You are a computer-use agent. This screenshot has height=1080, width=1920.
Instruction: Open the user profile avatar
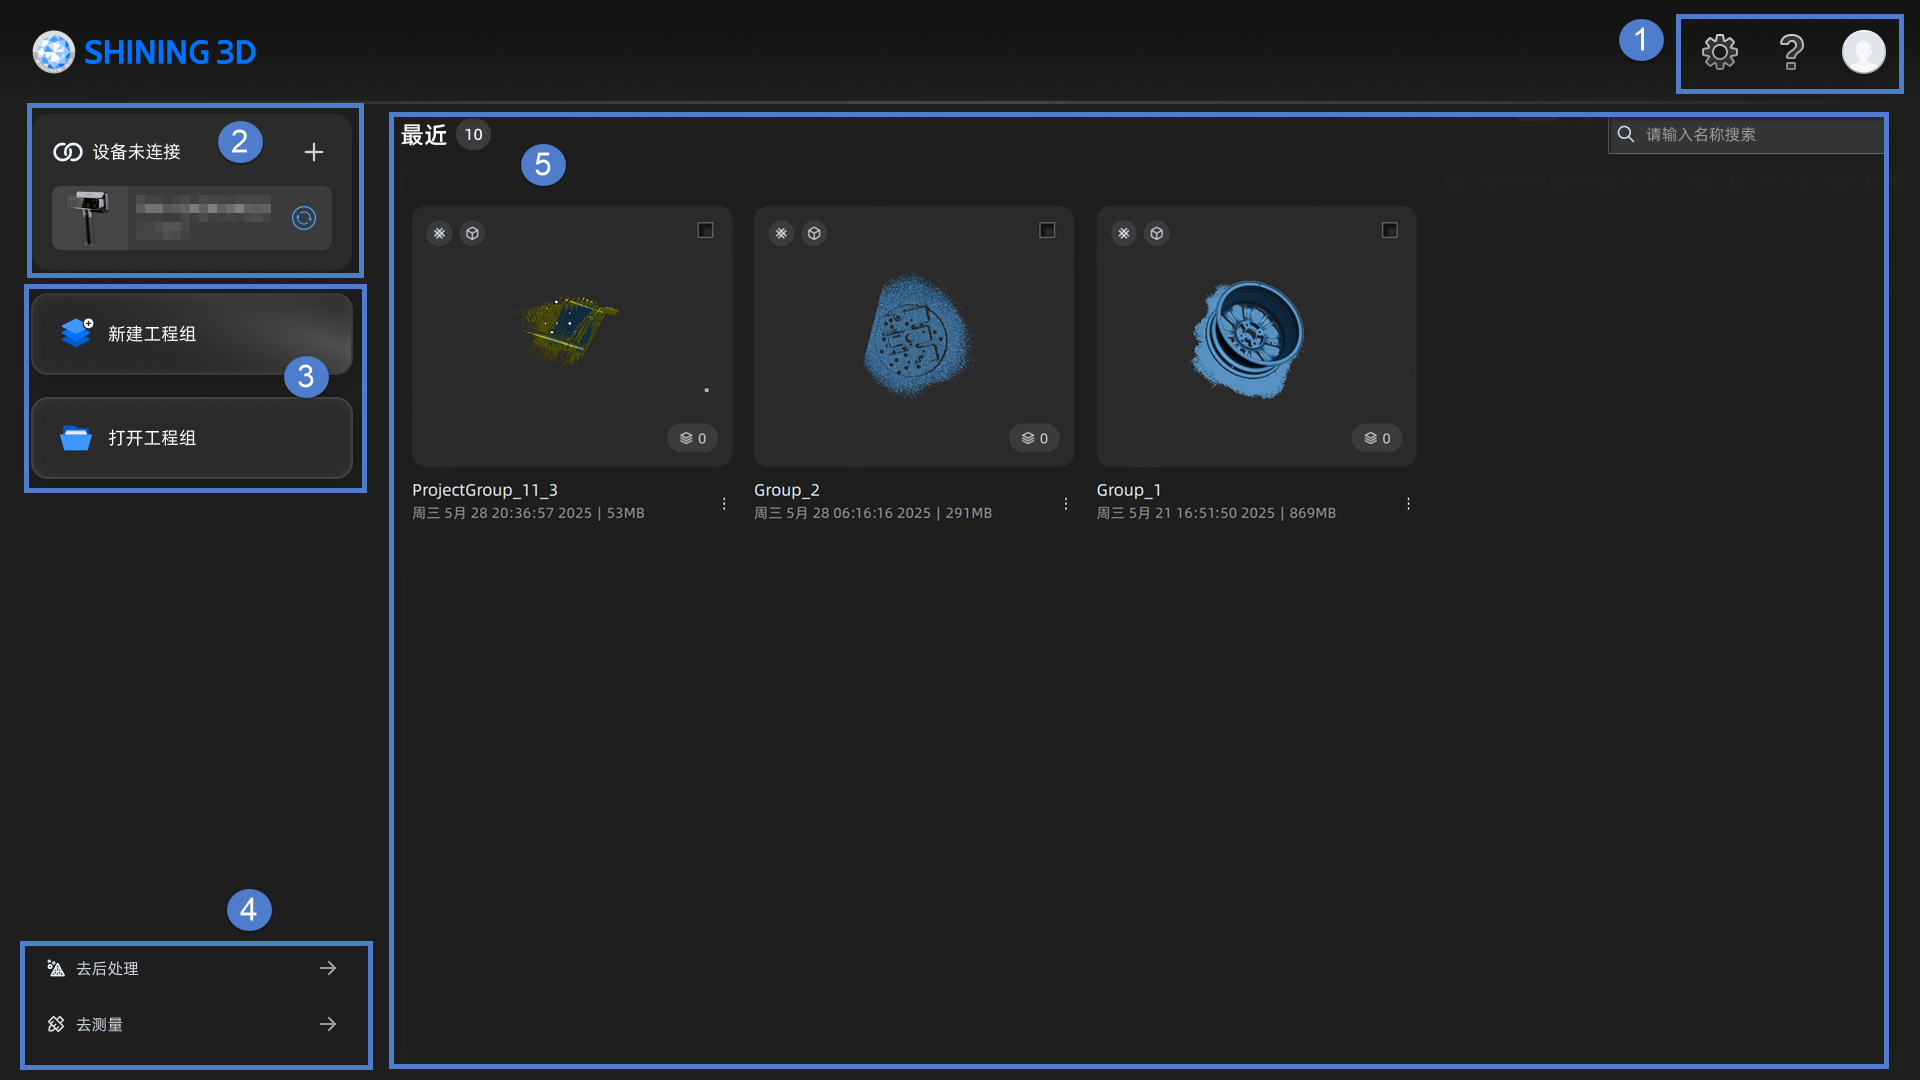click(x=1863, y=52)
